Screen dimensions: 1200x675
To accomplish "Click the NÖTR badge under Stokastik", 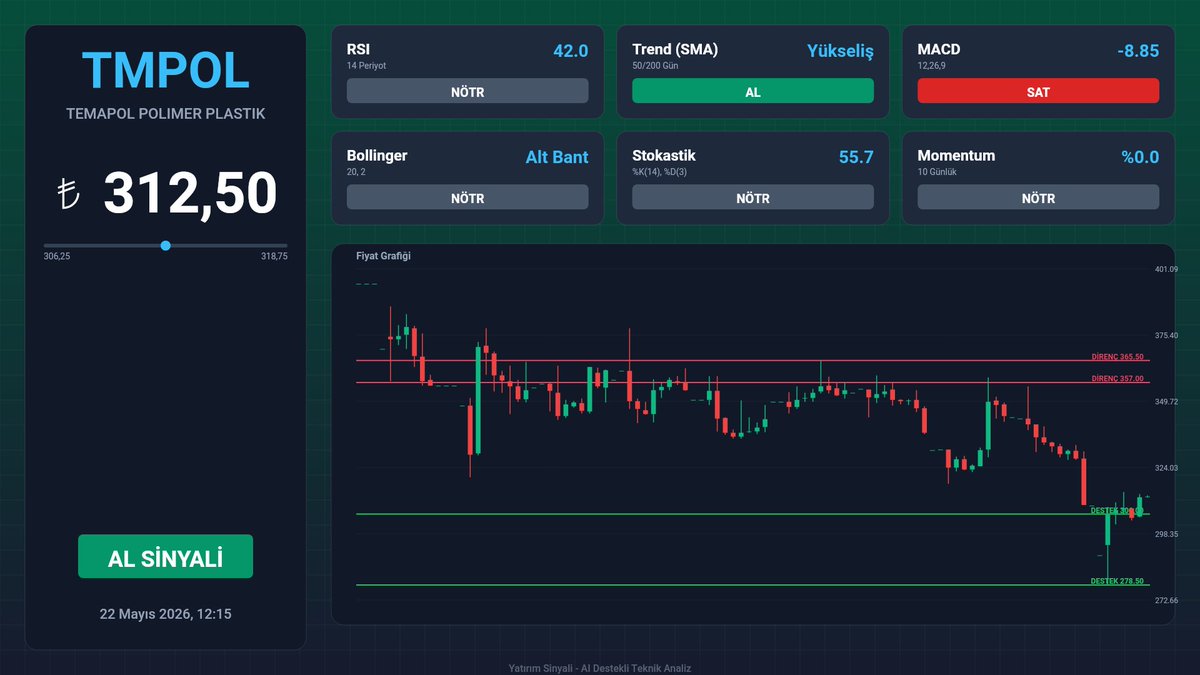I will click(753, 198).
